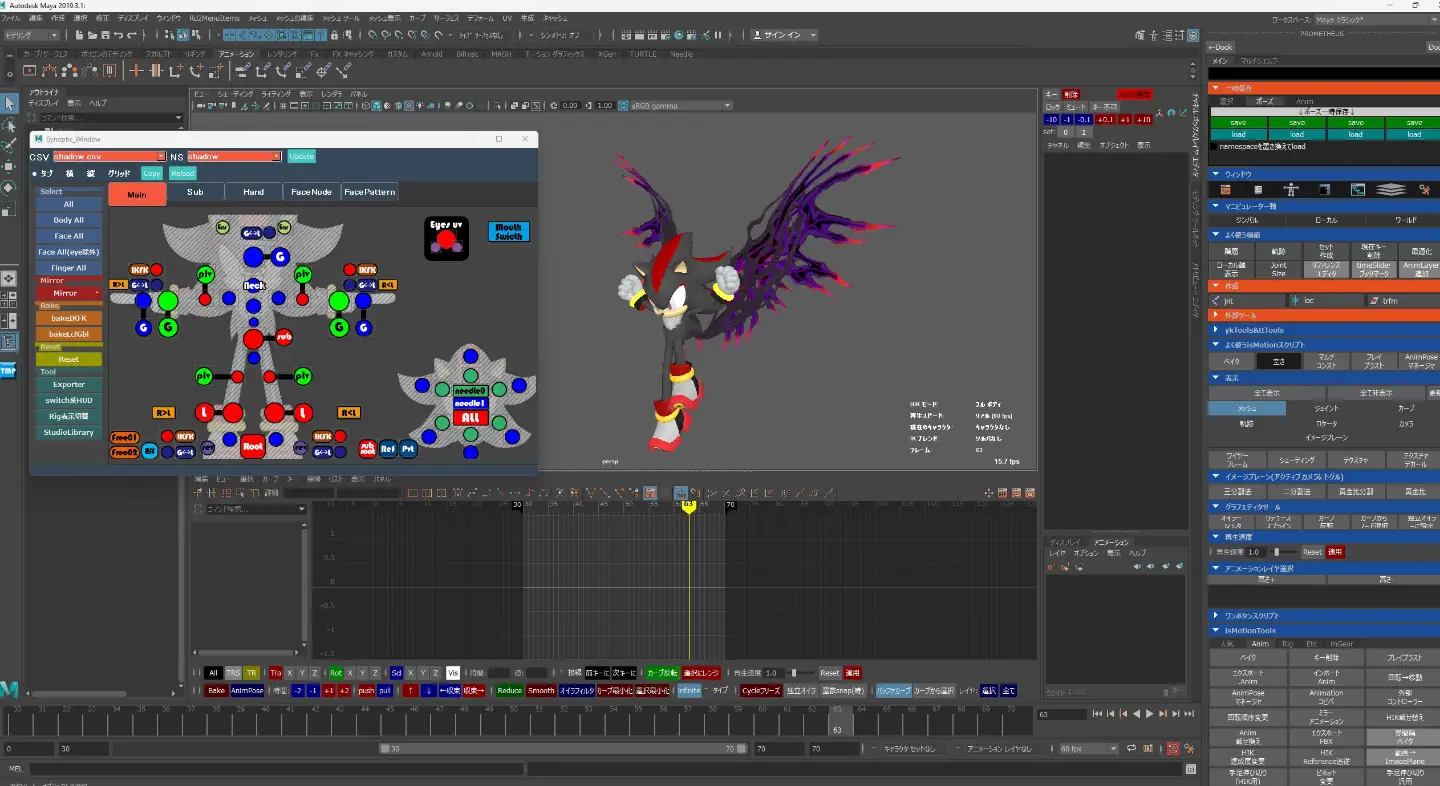The width and height of the screenshot is (1440, 786).
Task: Click the teal Update button
Action: 301,156
